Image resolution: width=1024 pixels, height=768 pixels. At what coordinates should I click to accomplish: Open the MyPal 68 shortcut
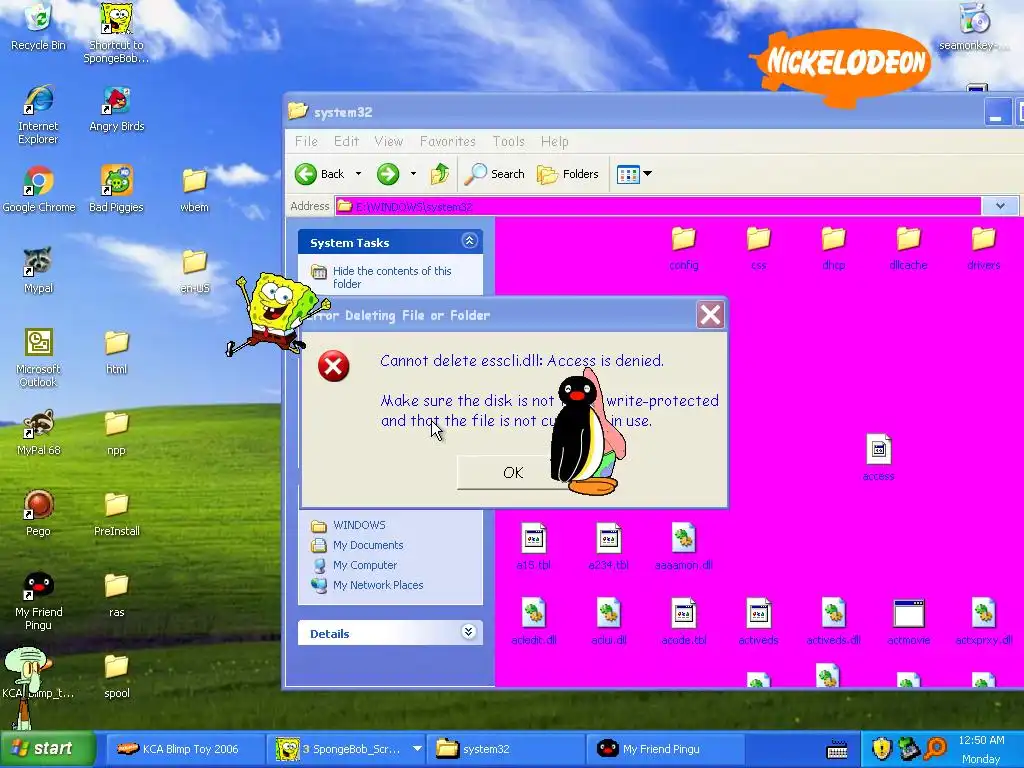point(39,432)
